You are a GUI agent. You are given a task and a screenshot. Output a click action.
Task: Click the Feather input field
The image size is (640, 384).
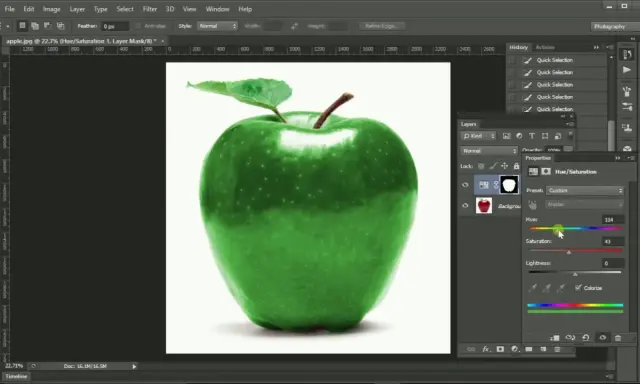click(115, 27)
